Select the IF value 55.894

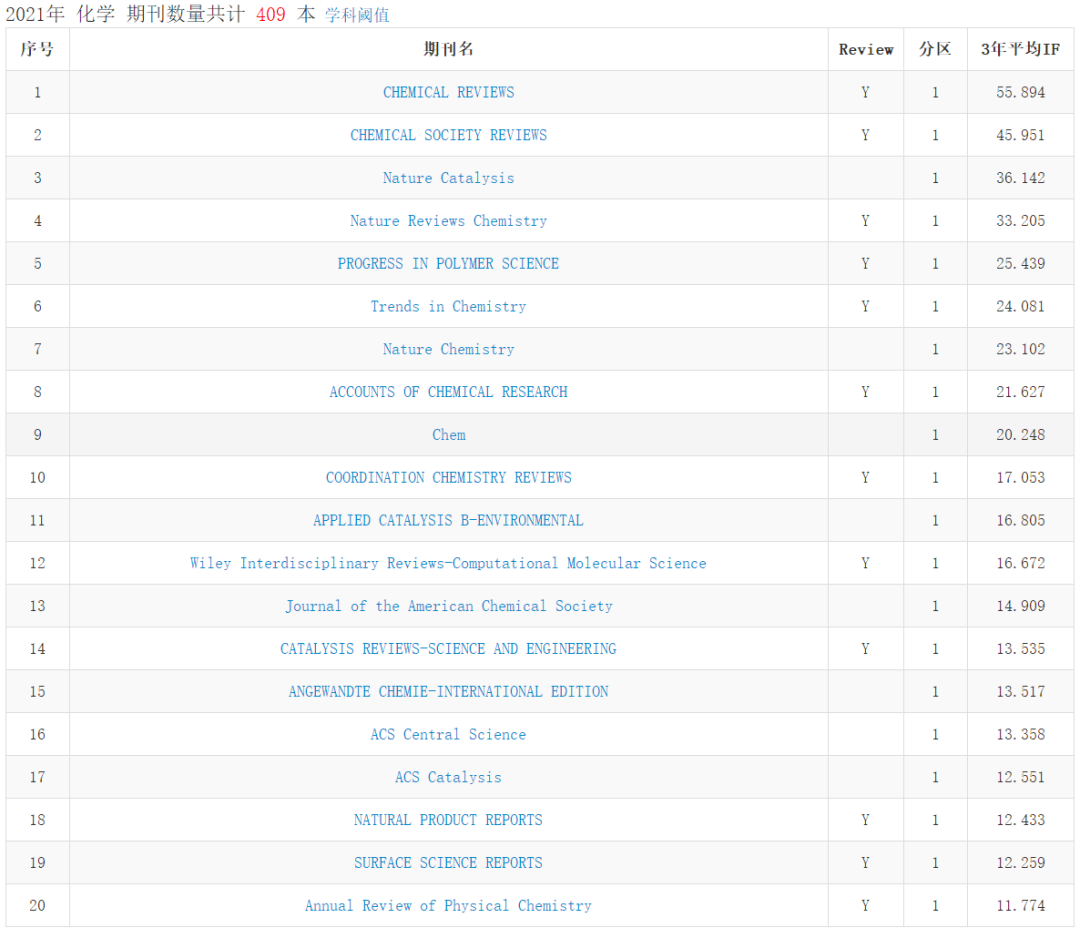[1021, 92]
